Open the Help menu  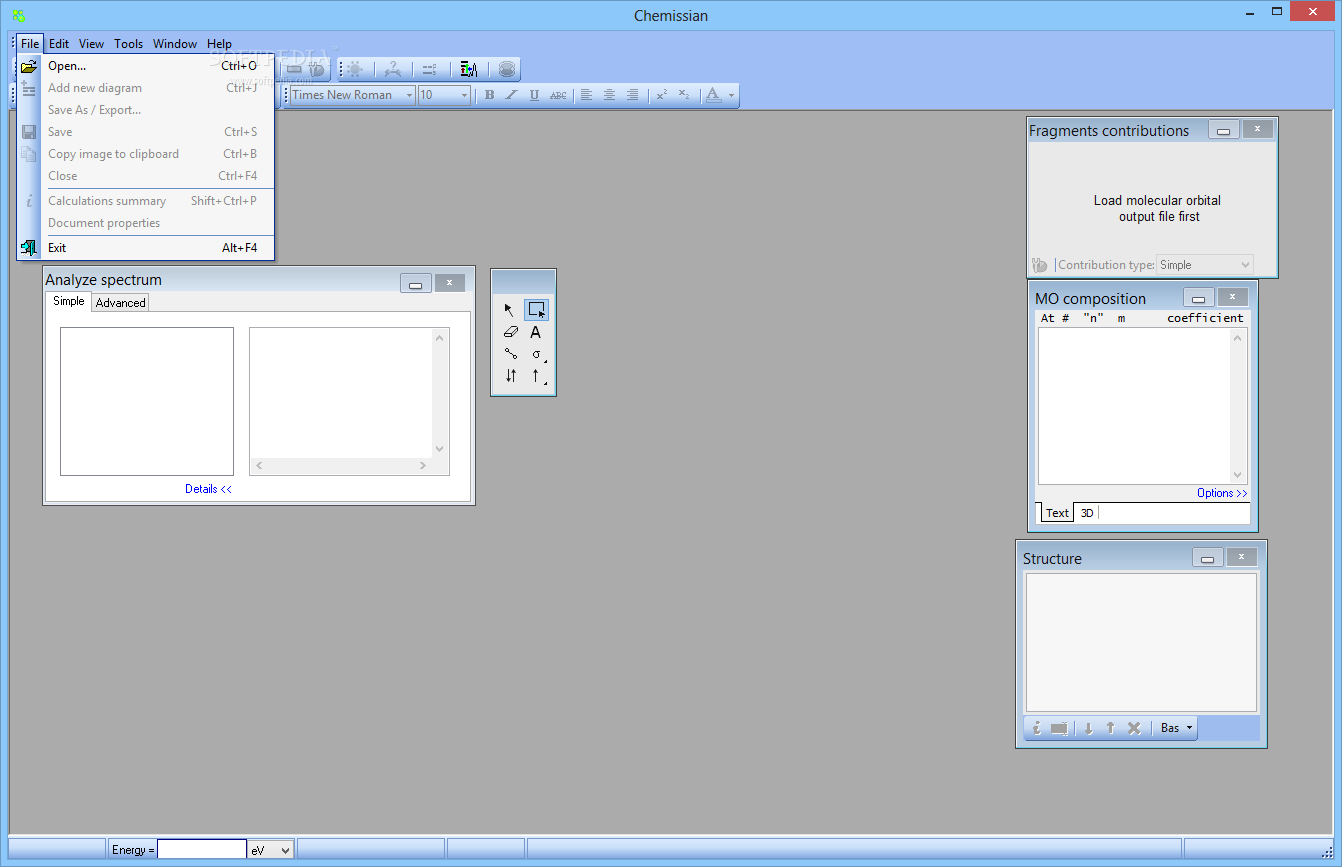(219, 44)
